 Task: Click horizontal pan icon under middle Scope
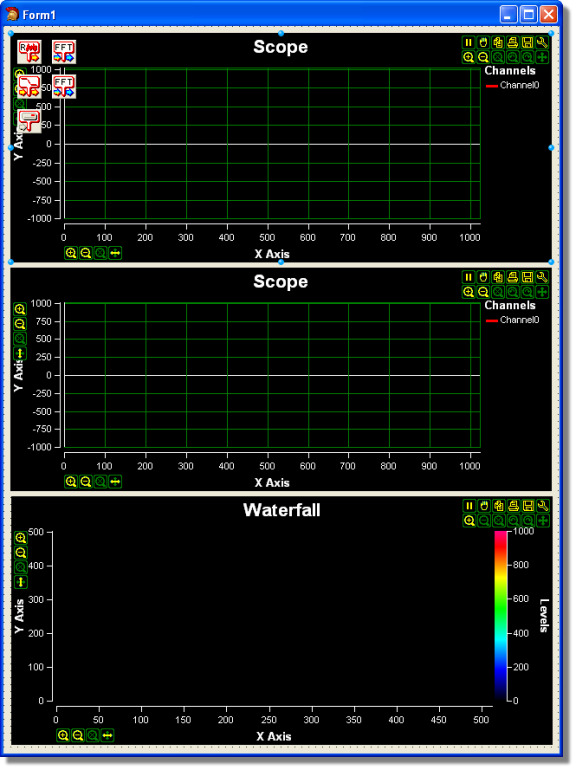[x=115, y=482]
